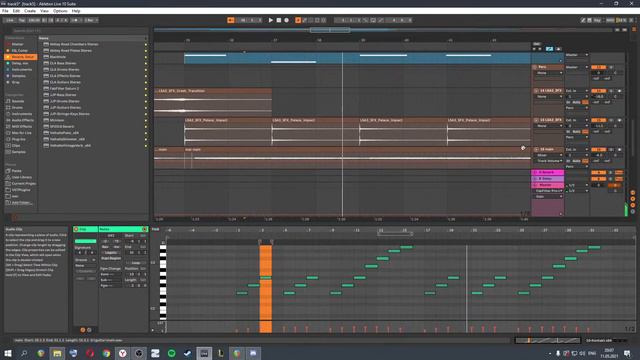This screenshot has width=640, height=360.
Task: Open User Library in Places
Action: coord(21,177)
